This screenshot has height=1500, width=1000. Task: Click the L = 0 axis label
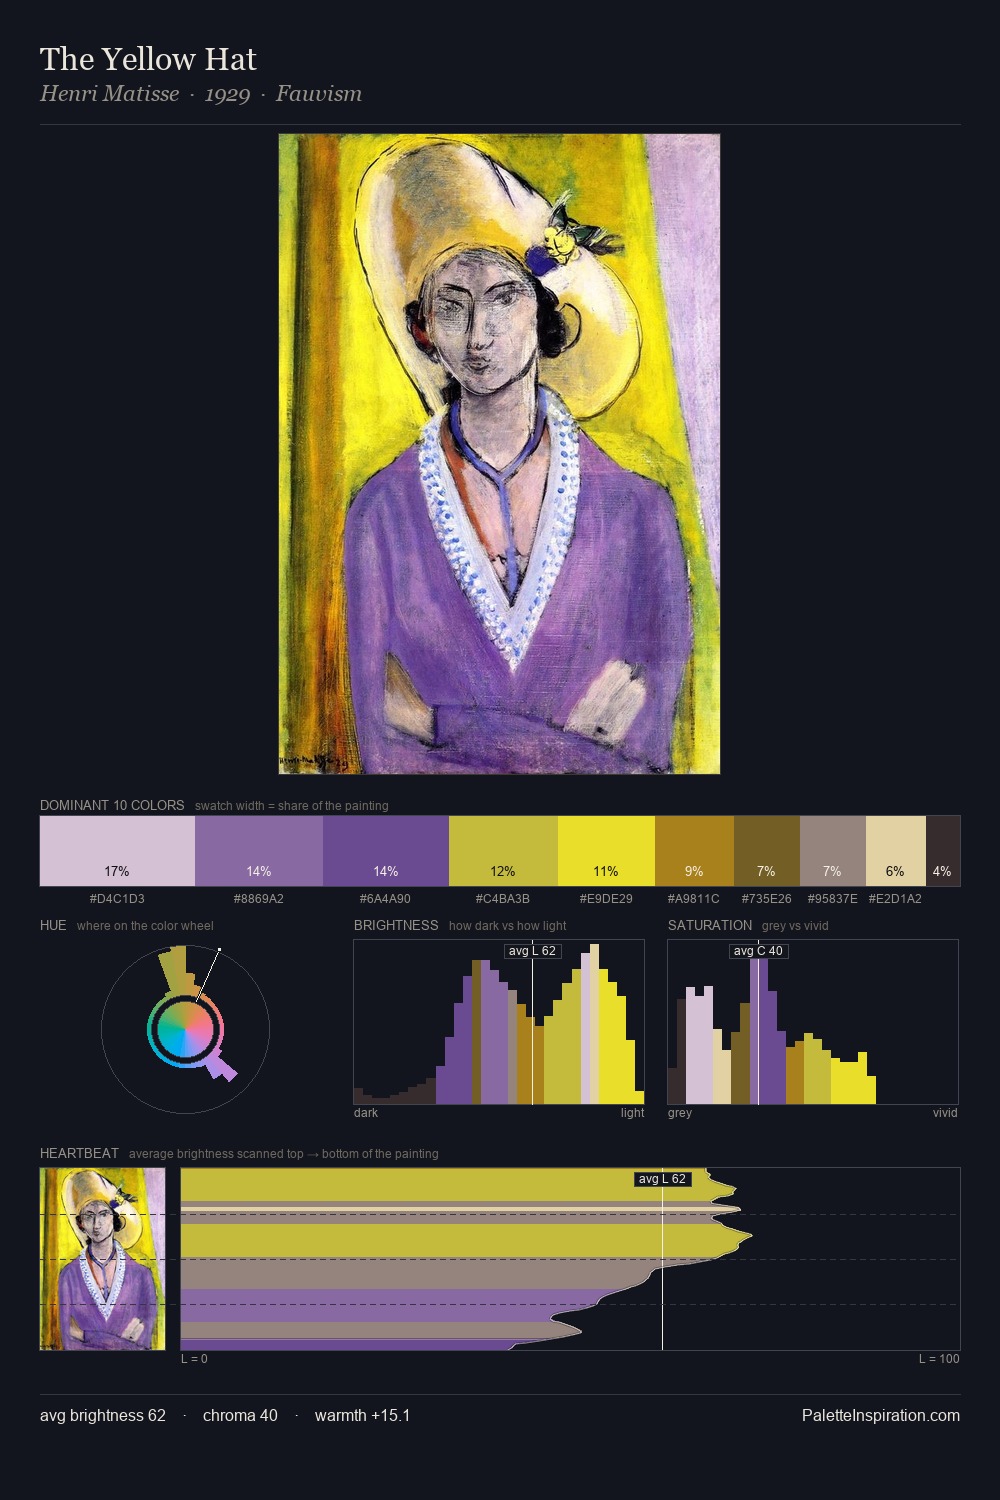194,1358
